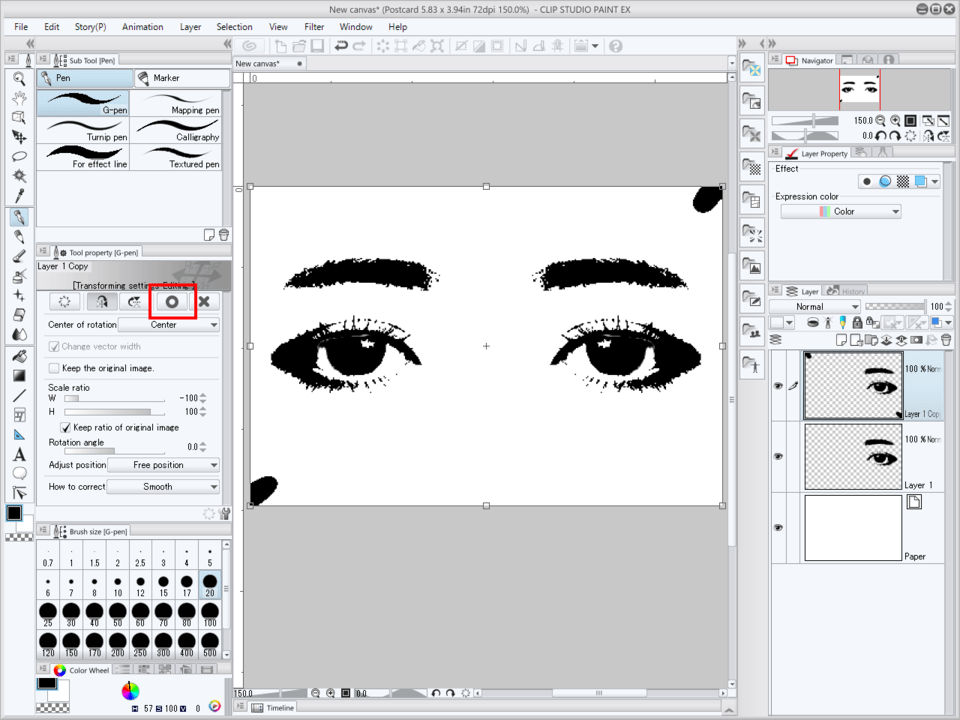Screen dimensions: 960x720
Task: Enable Keep the original image checkbox
Action: click(x=55, y=368)
